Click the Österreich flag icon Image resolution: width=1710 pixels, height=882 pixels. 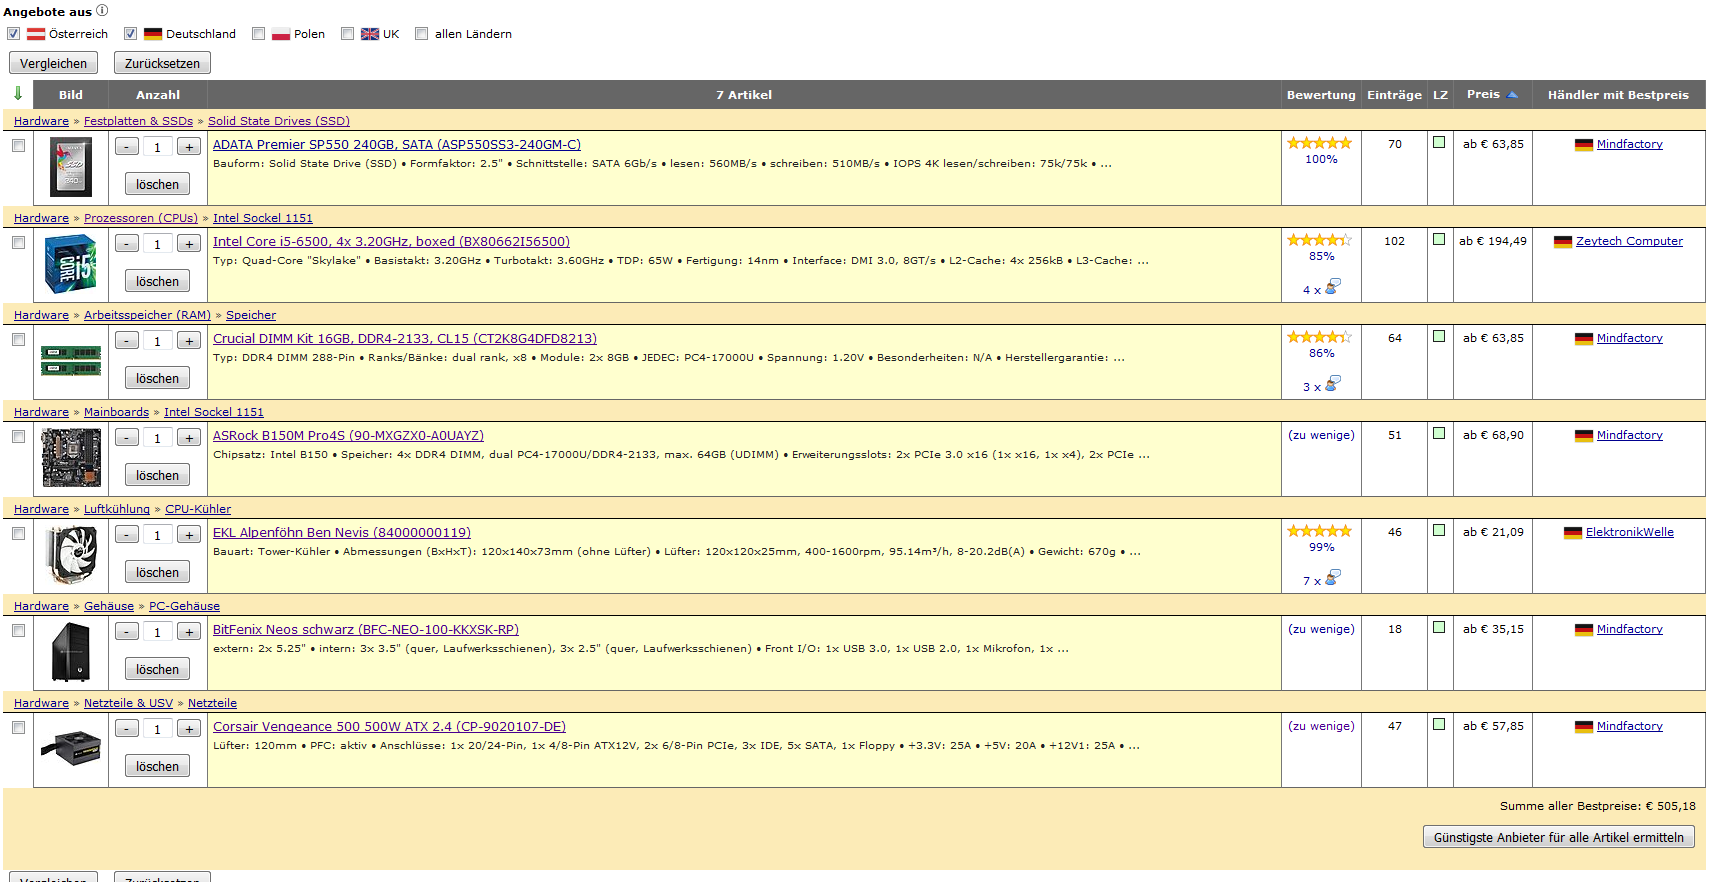click(x=36, y=34)
